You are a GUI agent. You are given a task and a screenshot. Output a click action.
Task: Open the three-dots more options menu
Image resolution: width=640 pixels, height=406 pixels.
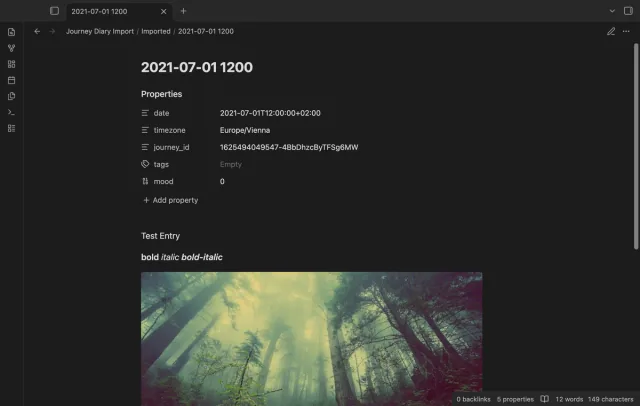(x=626, y=31)
